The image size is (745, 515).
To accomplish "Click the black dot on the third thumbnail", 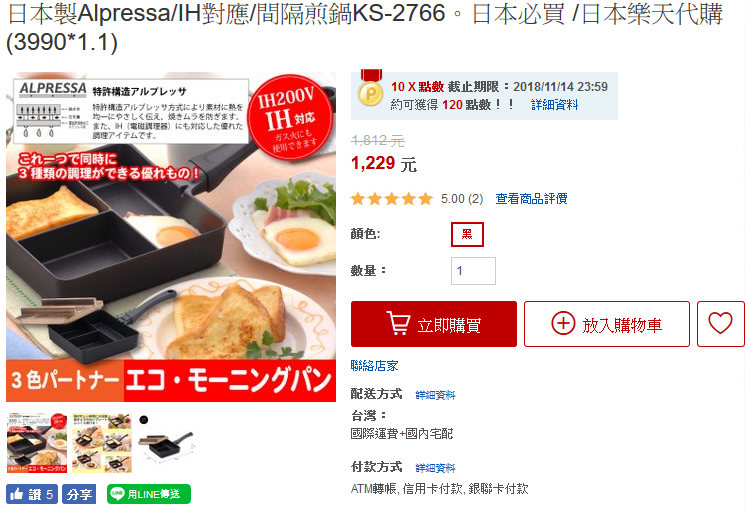I will pos(144,420).
